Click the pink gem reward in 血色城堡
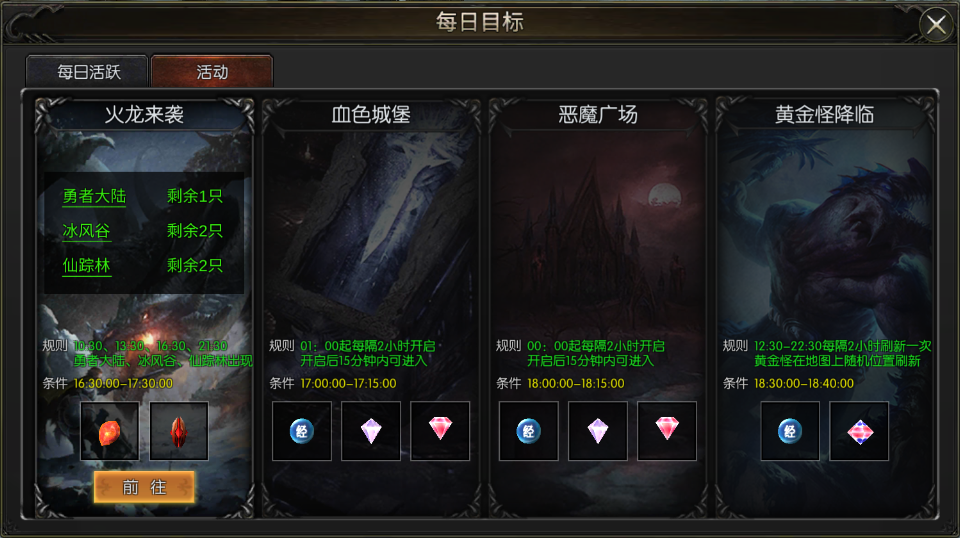Viewport: 960px width, 538px height. coord(440,431)
